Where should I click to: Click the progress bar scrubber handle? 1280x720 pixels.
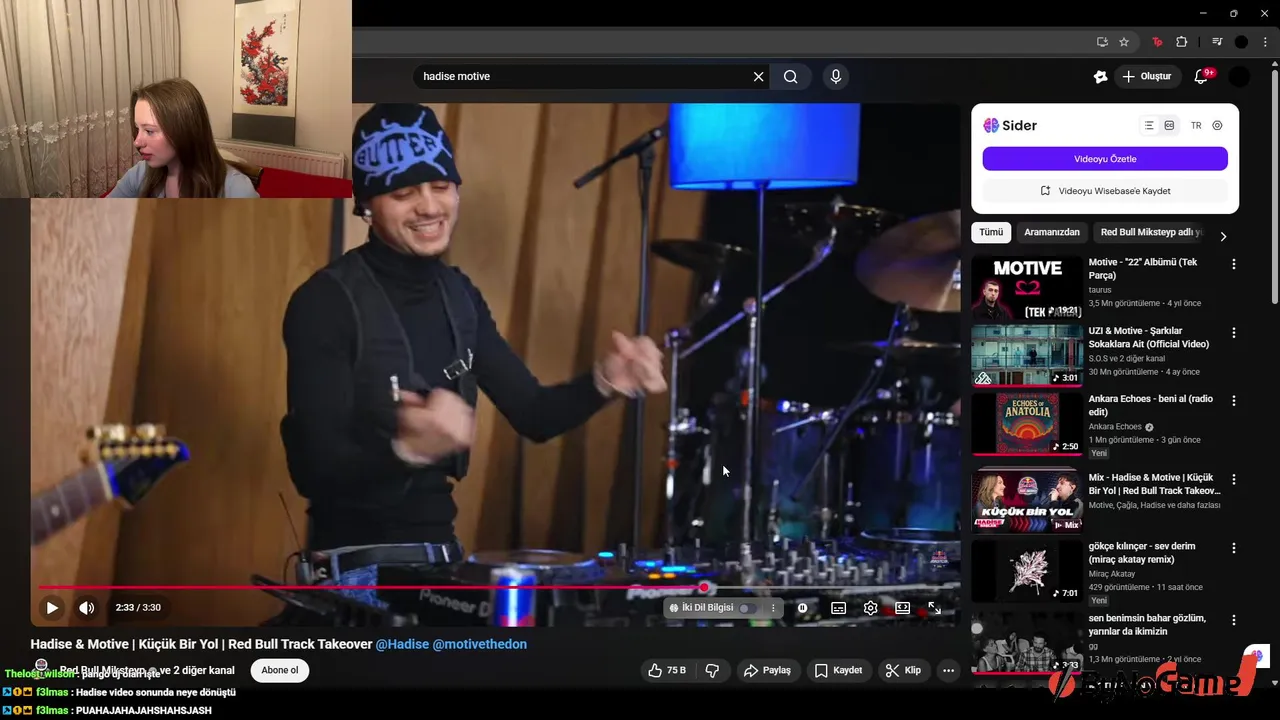(x=704, y=587)
